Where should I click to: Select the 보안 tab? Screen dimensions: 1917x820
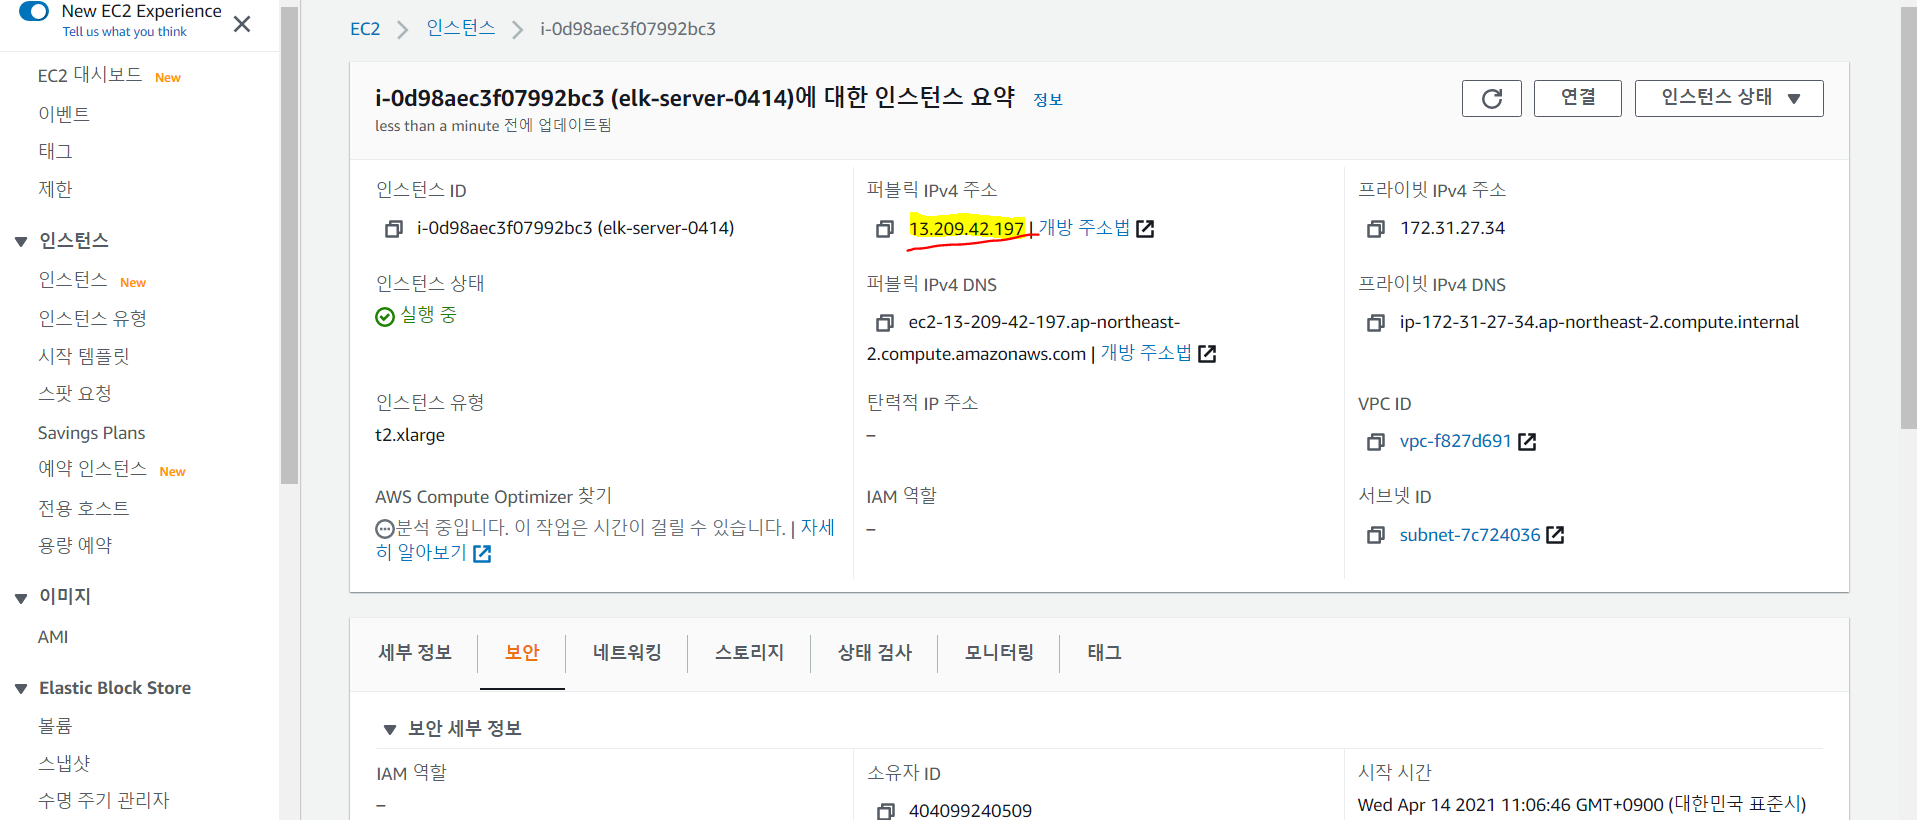point(522,653)
